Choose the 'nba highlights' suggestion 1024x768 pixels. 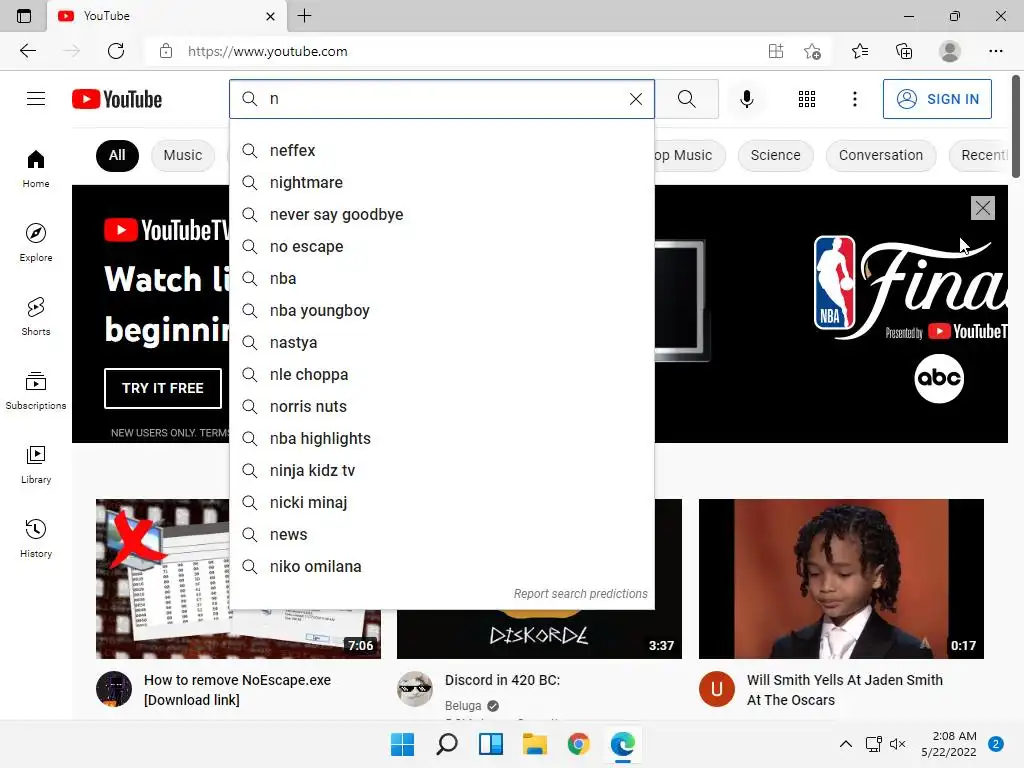coord(441,438)
